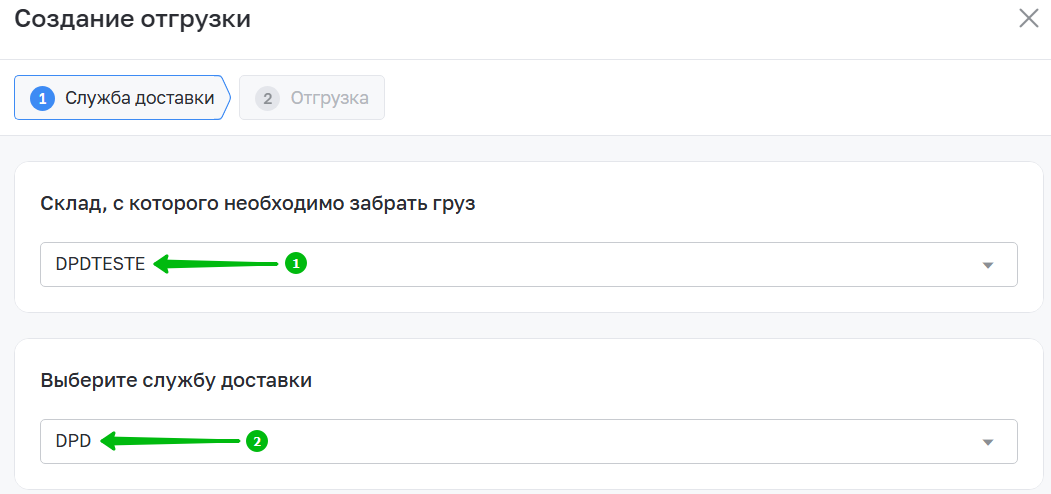Click the Склад, с которого необходимо забрать груз label
Screen dimensions: 1051x494
click(x=258, y=204)
